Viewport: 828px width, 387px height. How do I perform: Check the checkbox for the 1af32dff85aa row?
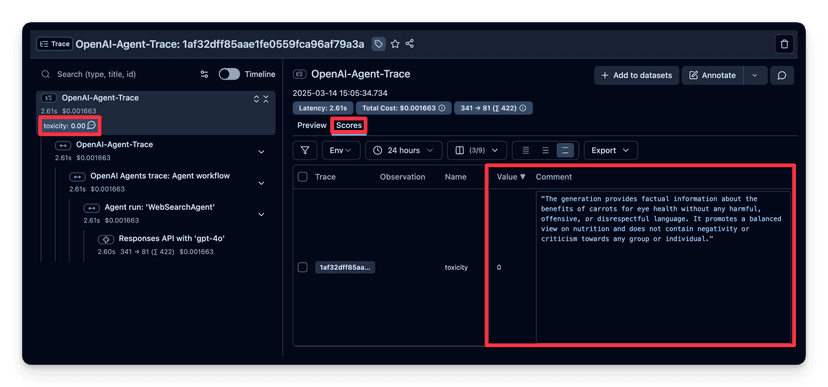[303, 268]
